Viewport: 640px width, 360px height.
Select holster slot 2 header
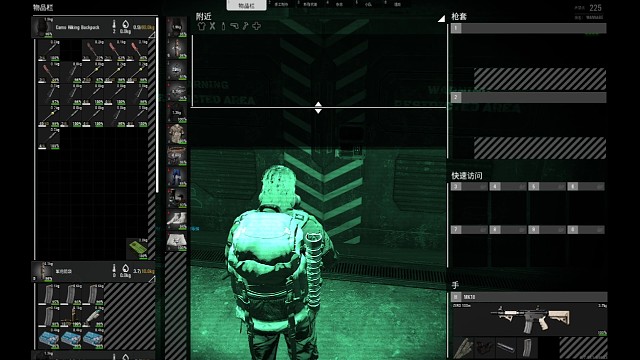[528, 97]
